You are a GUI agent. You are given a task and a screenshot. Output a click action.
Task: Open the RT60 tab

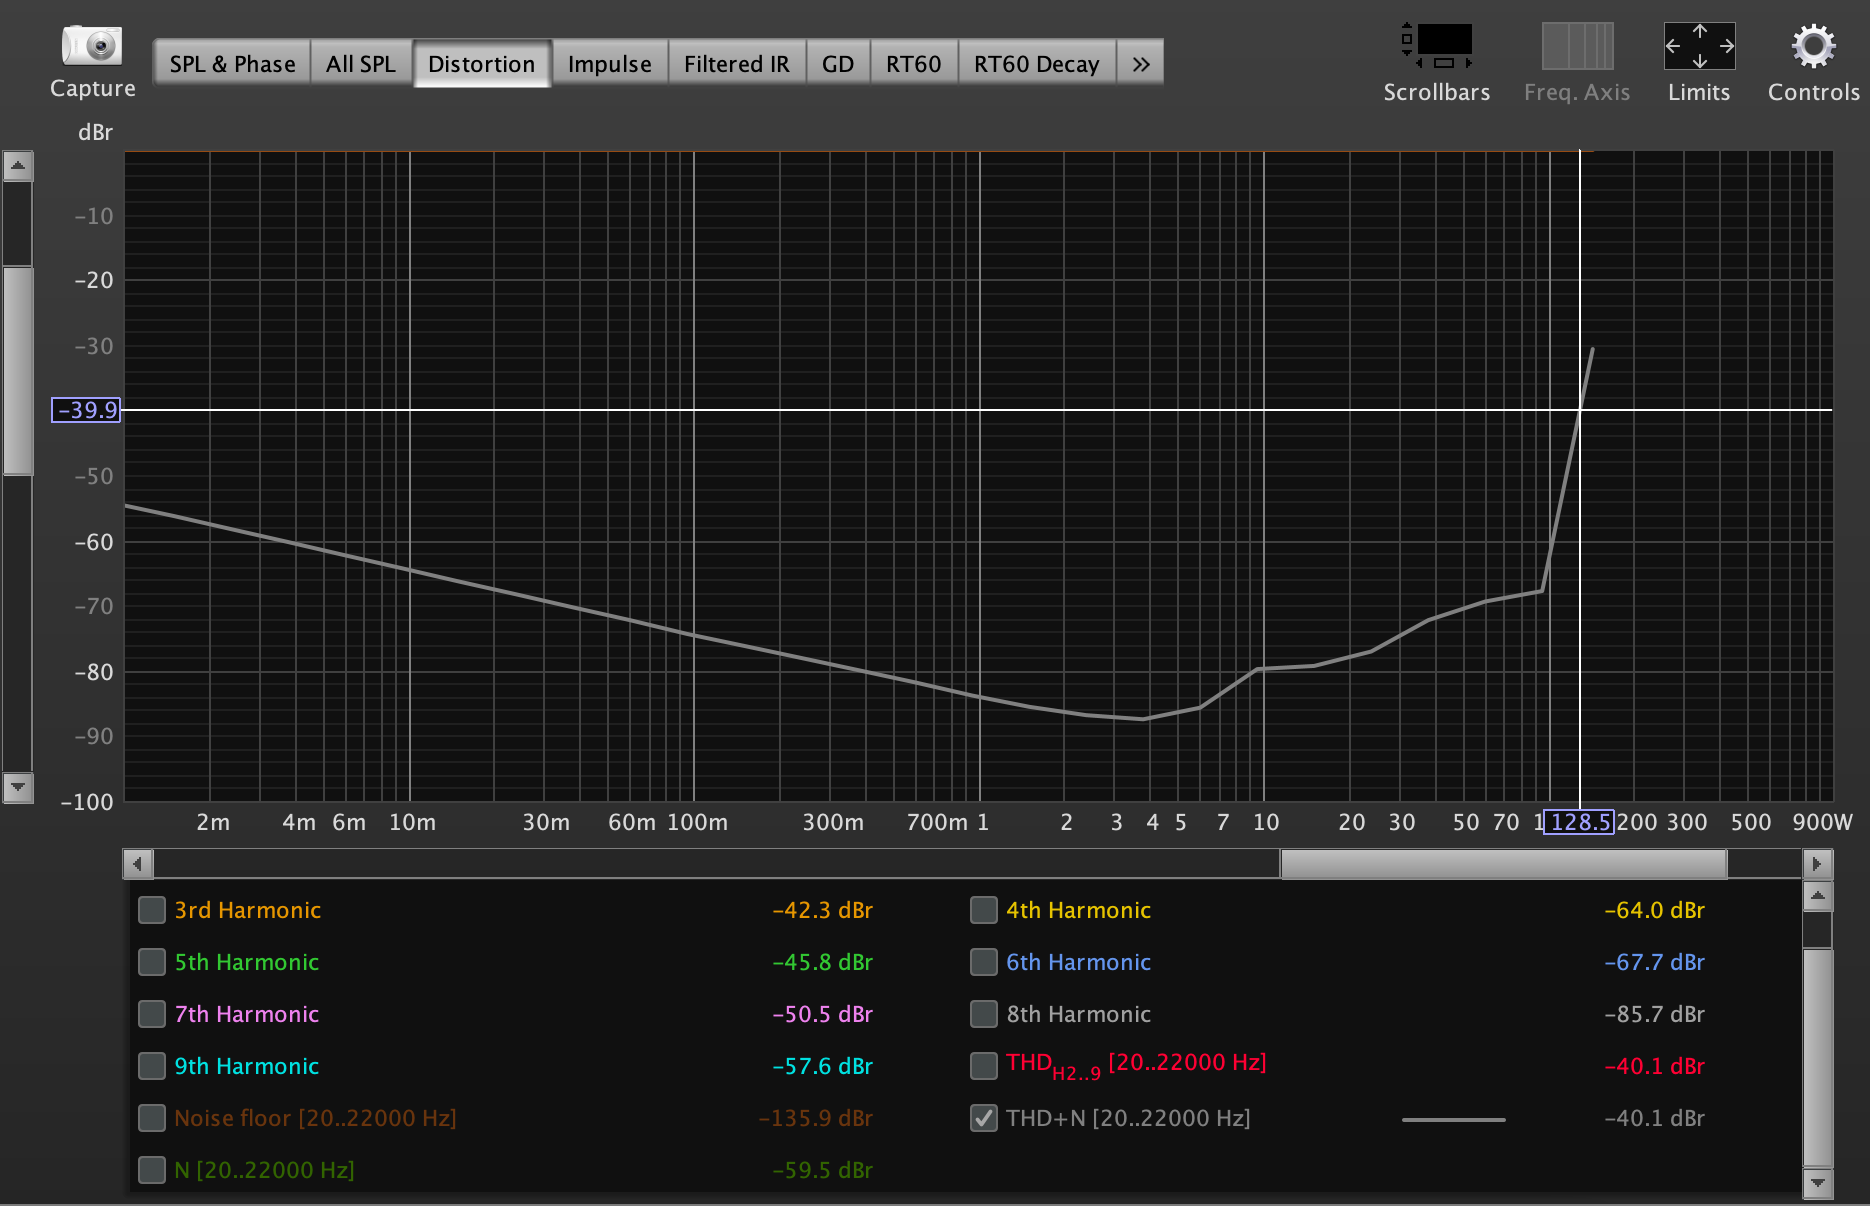914,64
